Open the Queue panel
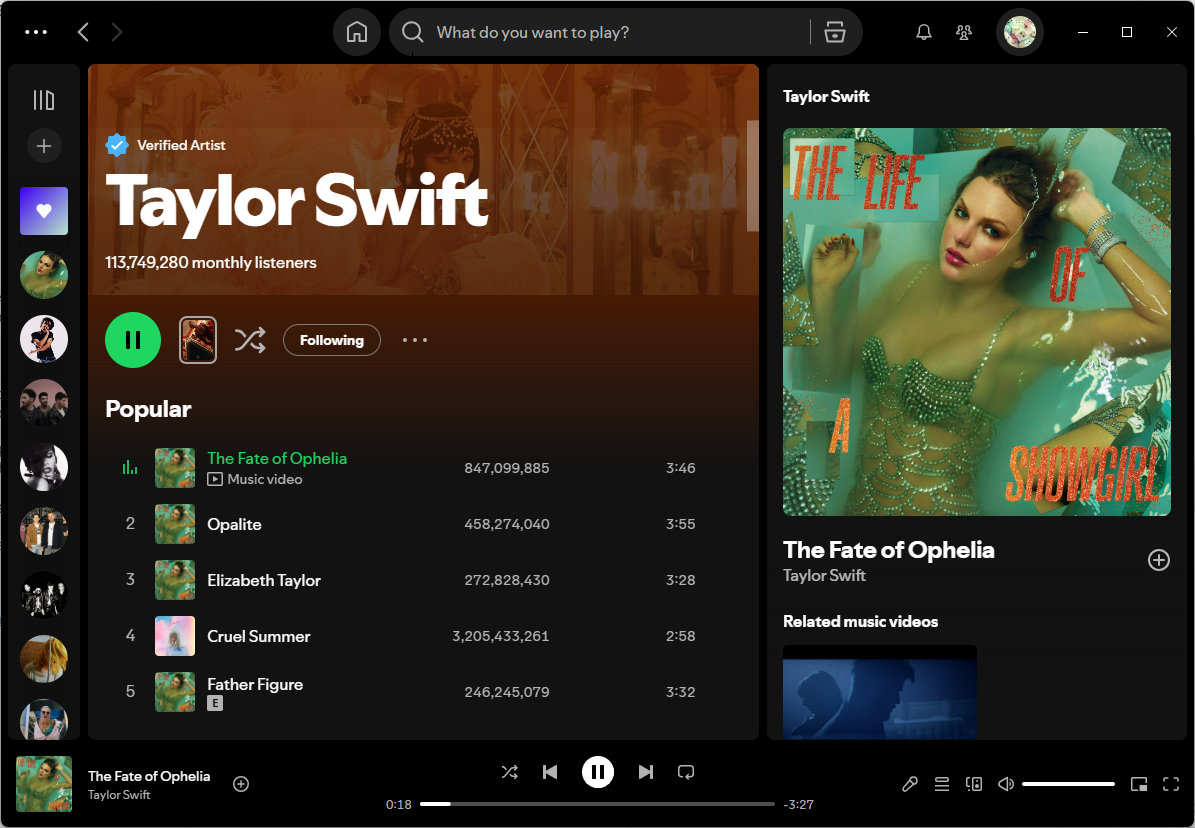 942,784
